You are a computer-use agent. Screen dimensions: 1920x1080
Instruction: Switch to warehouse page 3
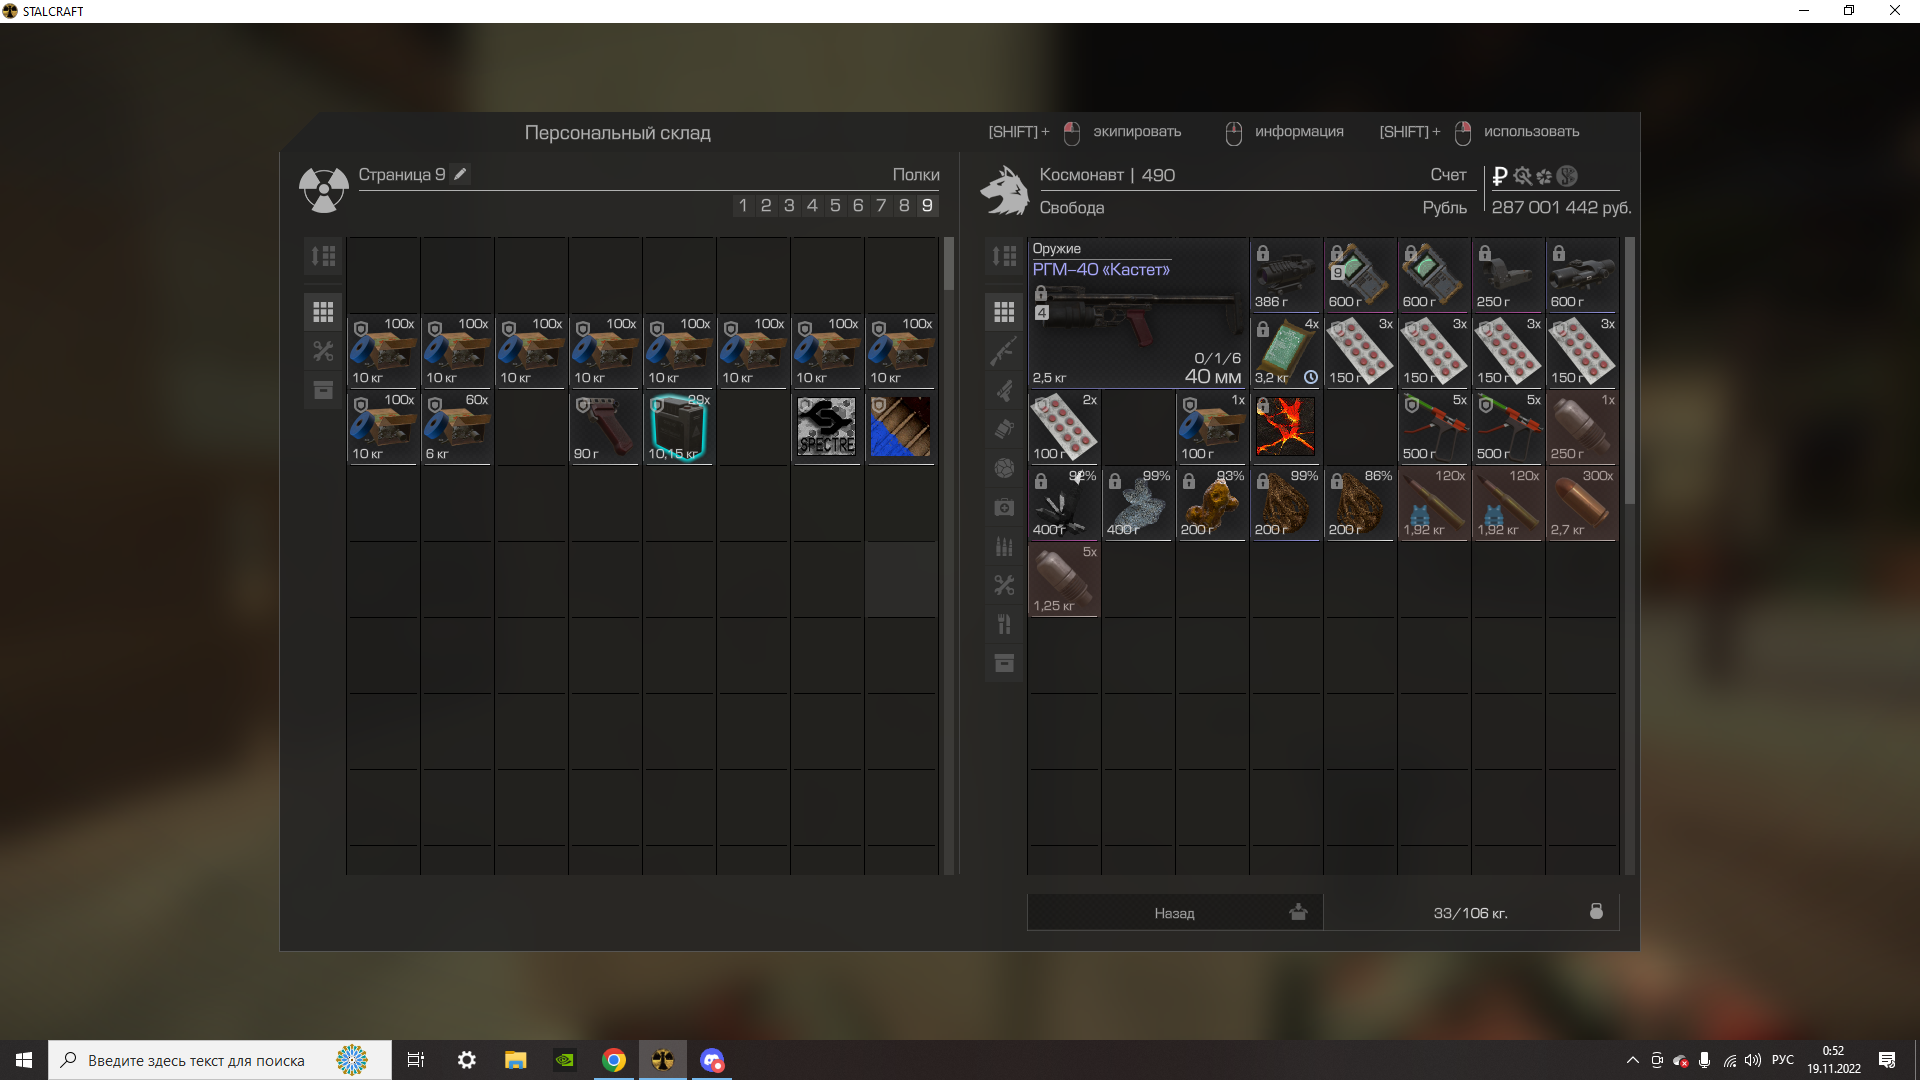pos(789,205)
